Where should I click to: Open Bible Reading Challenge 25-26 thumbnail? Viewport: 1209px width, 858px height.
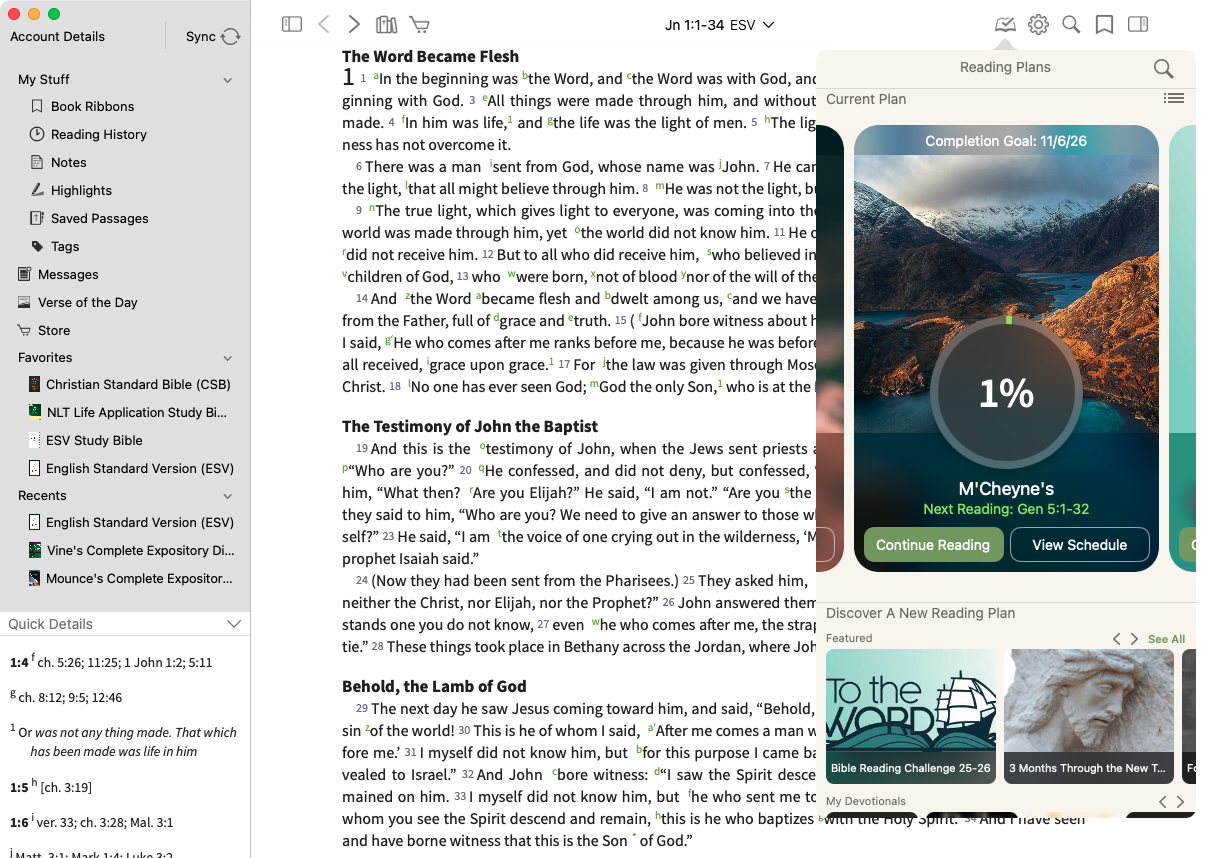click(910, 715)
